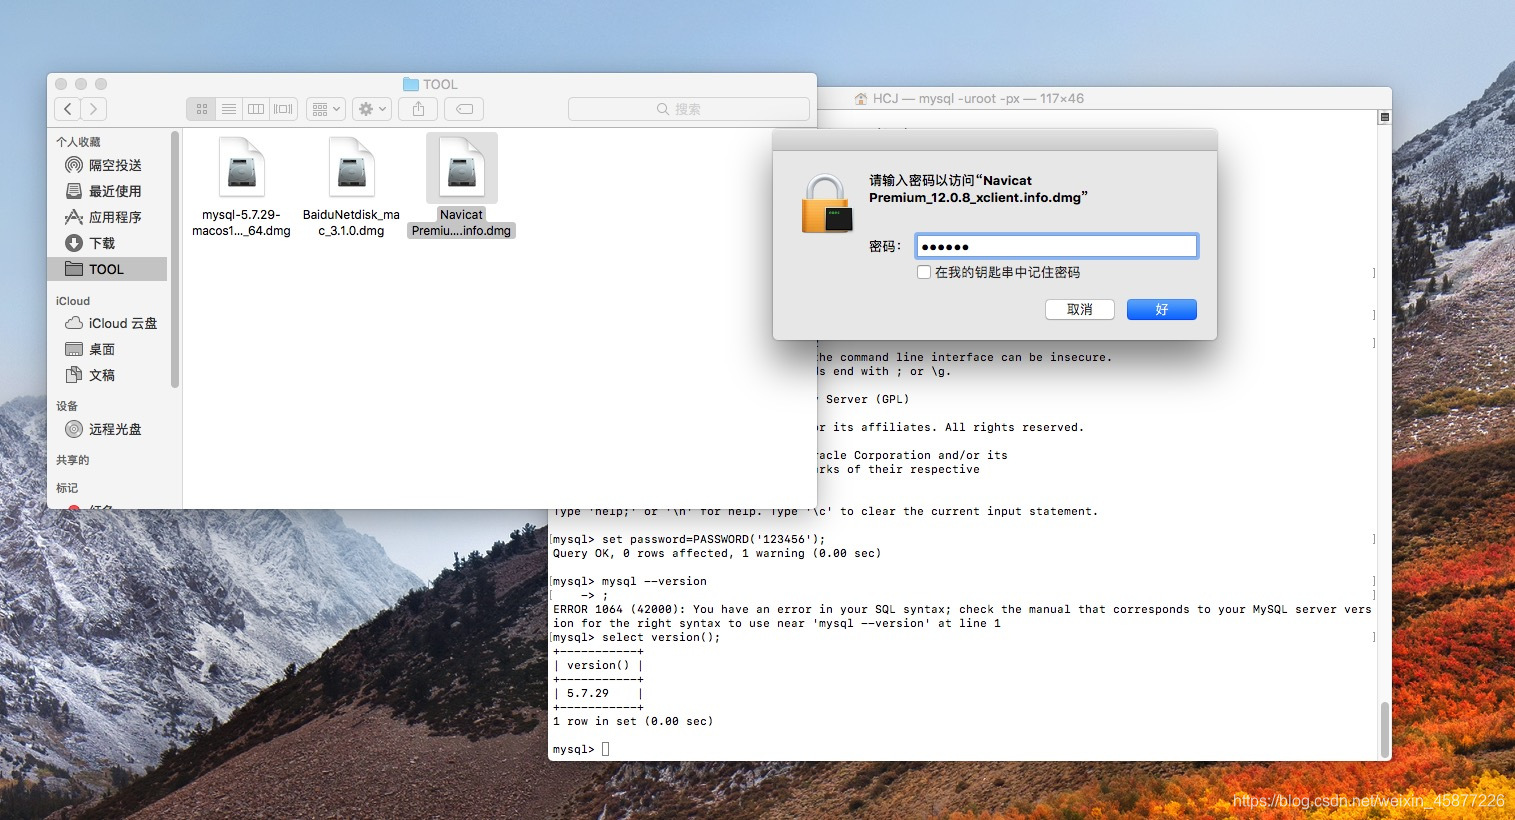This screenshot has width=1515, height=820.
Task: Select the TOOL folder in the sidebar
Action: click(108, 269)
